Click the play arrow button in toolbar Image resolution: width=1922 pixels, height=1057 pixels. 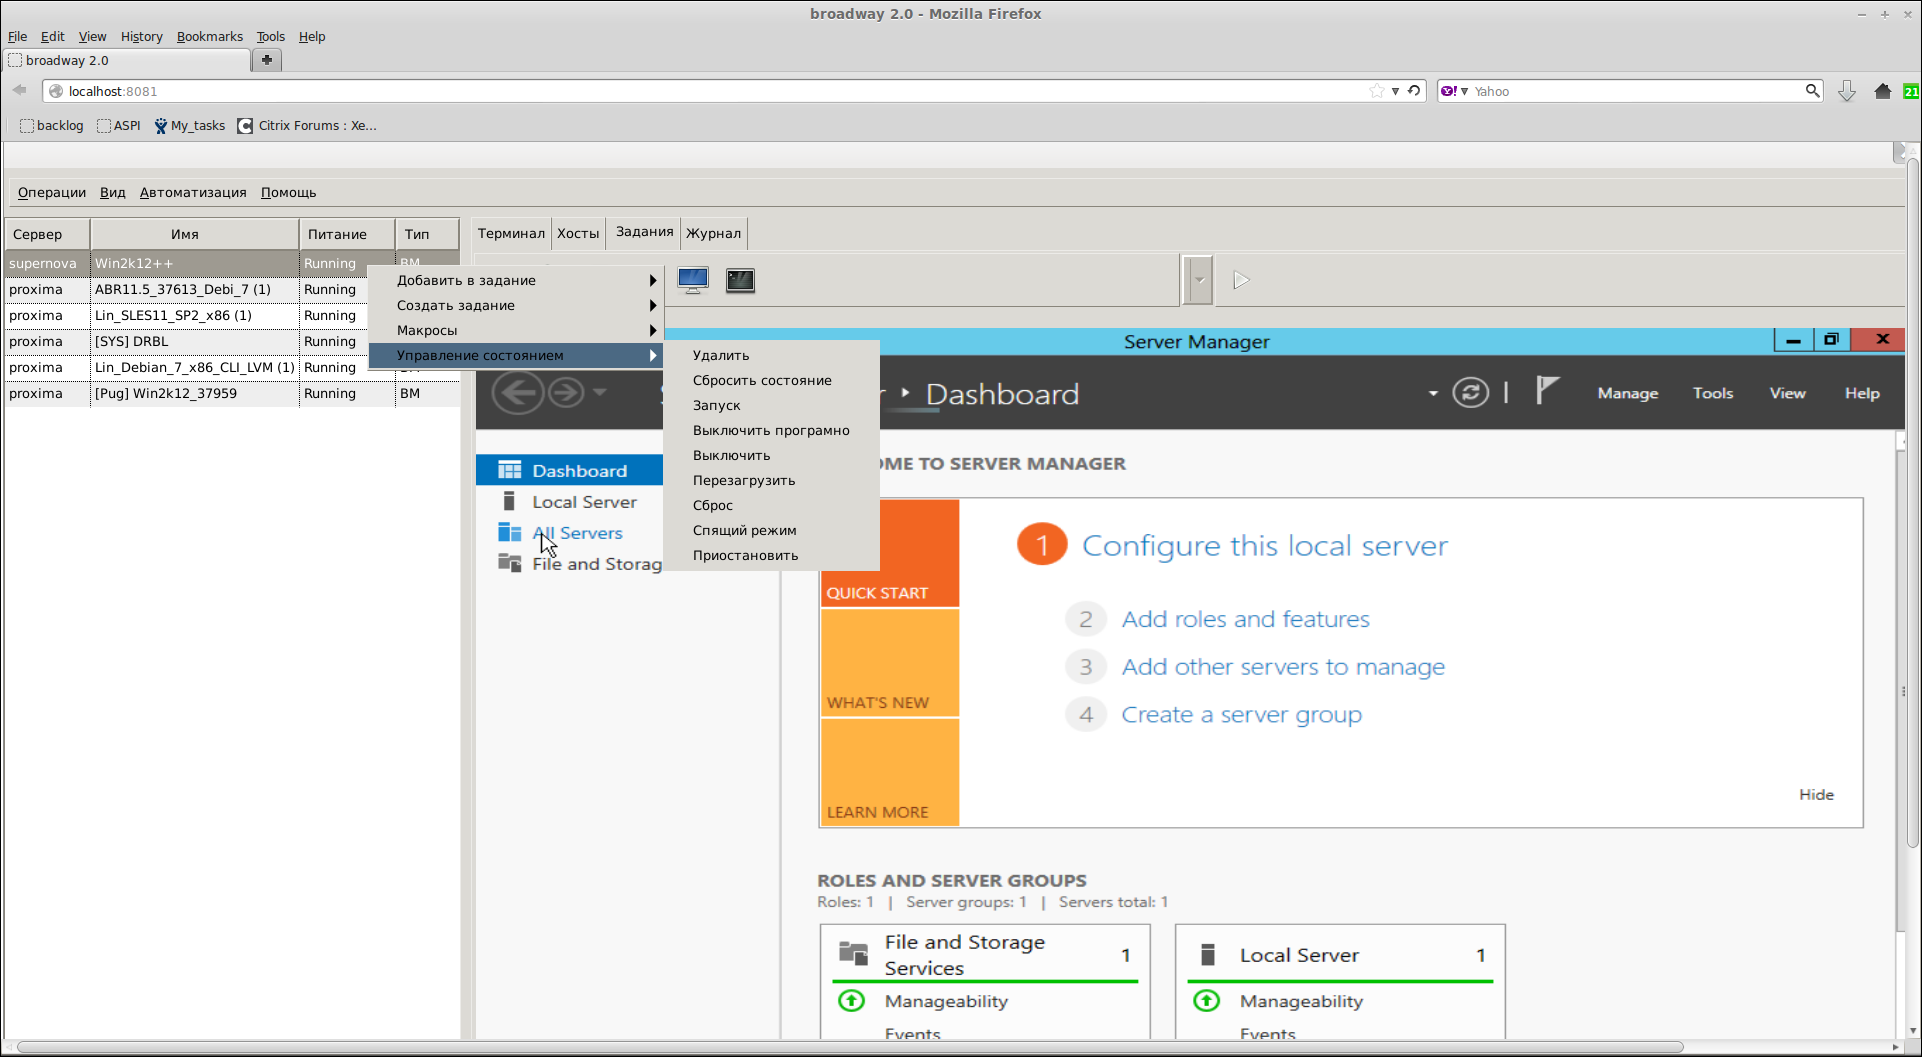point(1241,280)
